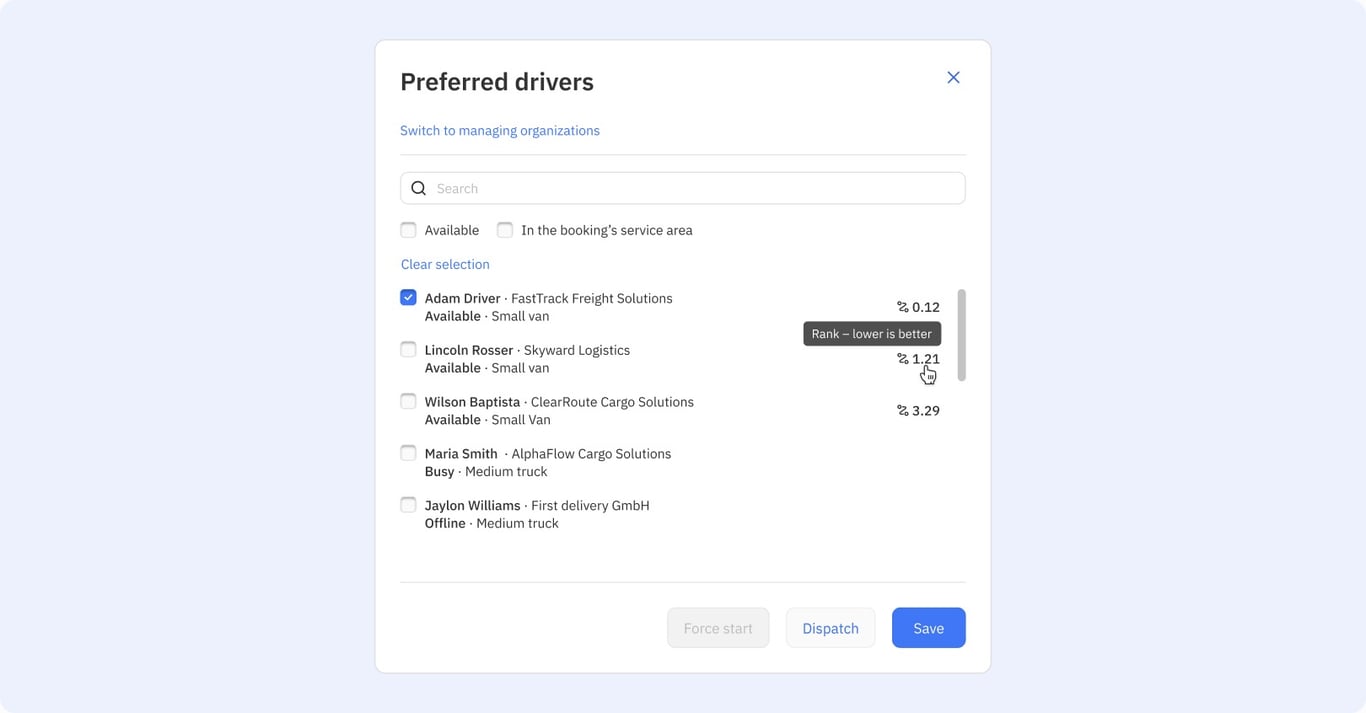This screenshot has height=713, width=1366.
Task: Open Switch to managing organizations link
Action: click(500, 131)
